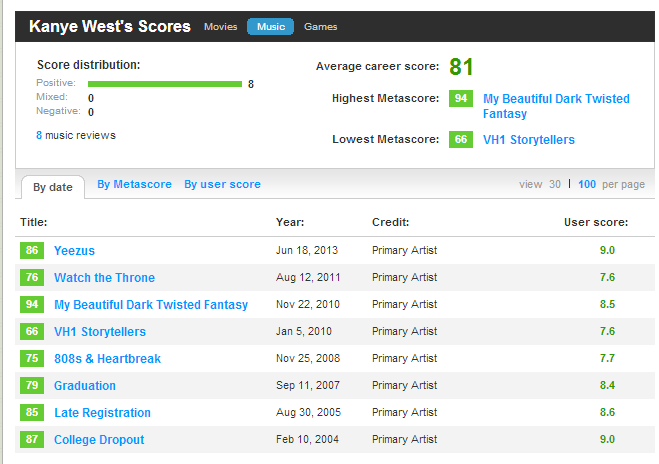Sort the list By user score
The width and height of the screenshot is (659, 464).
222,184
